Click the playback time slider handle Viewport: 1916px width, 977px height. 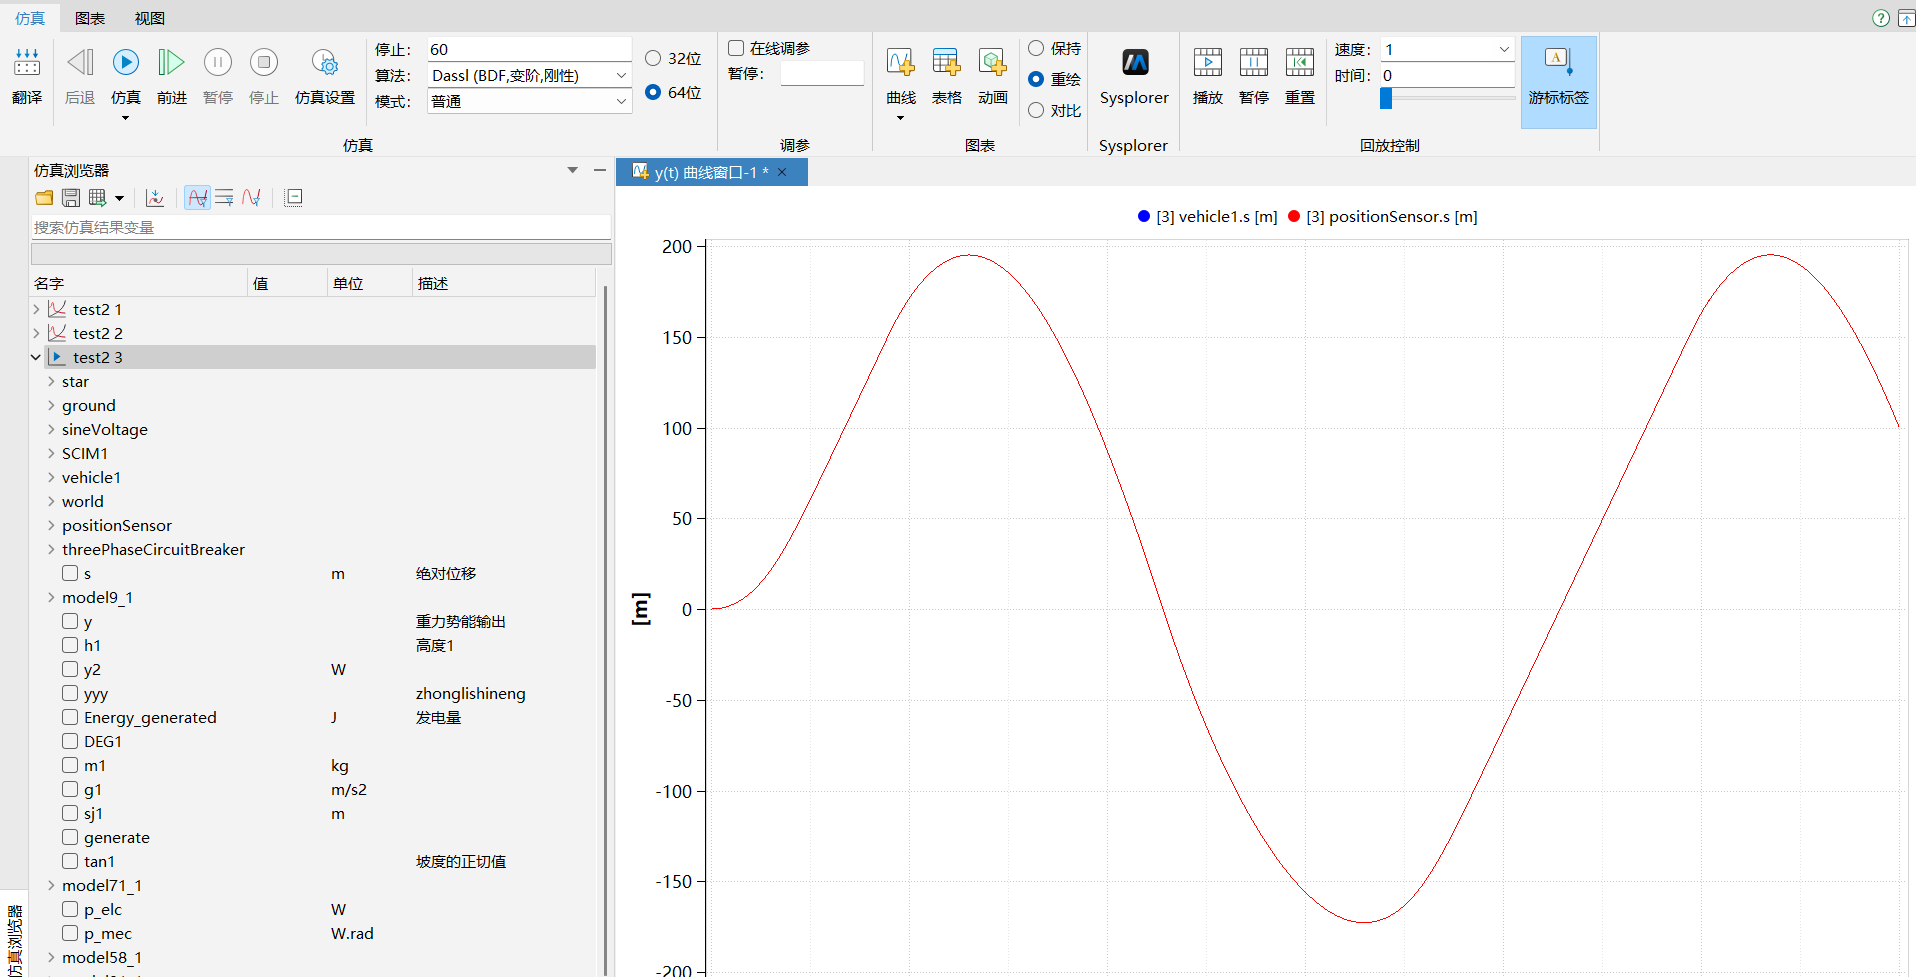click(x=1386, y=98)
